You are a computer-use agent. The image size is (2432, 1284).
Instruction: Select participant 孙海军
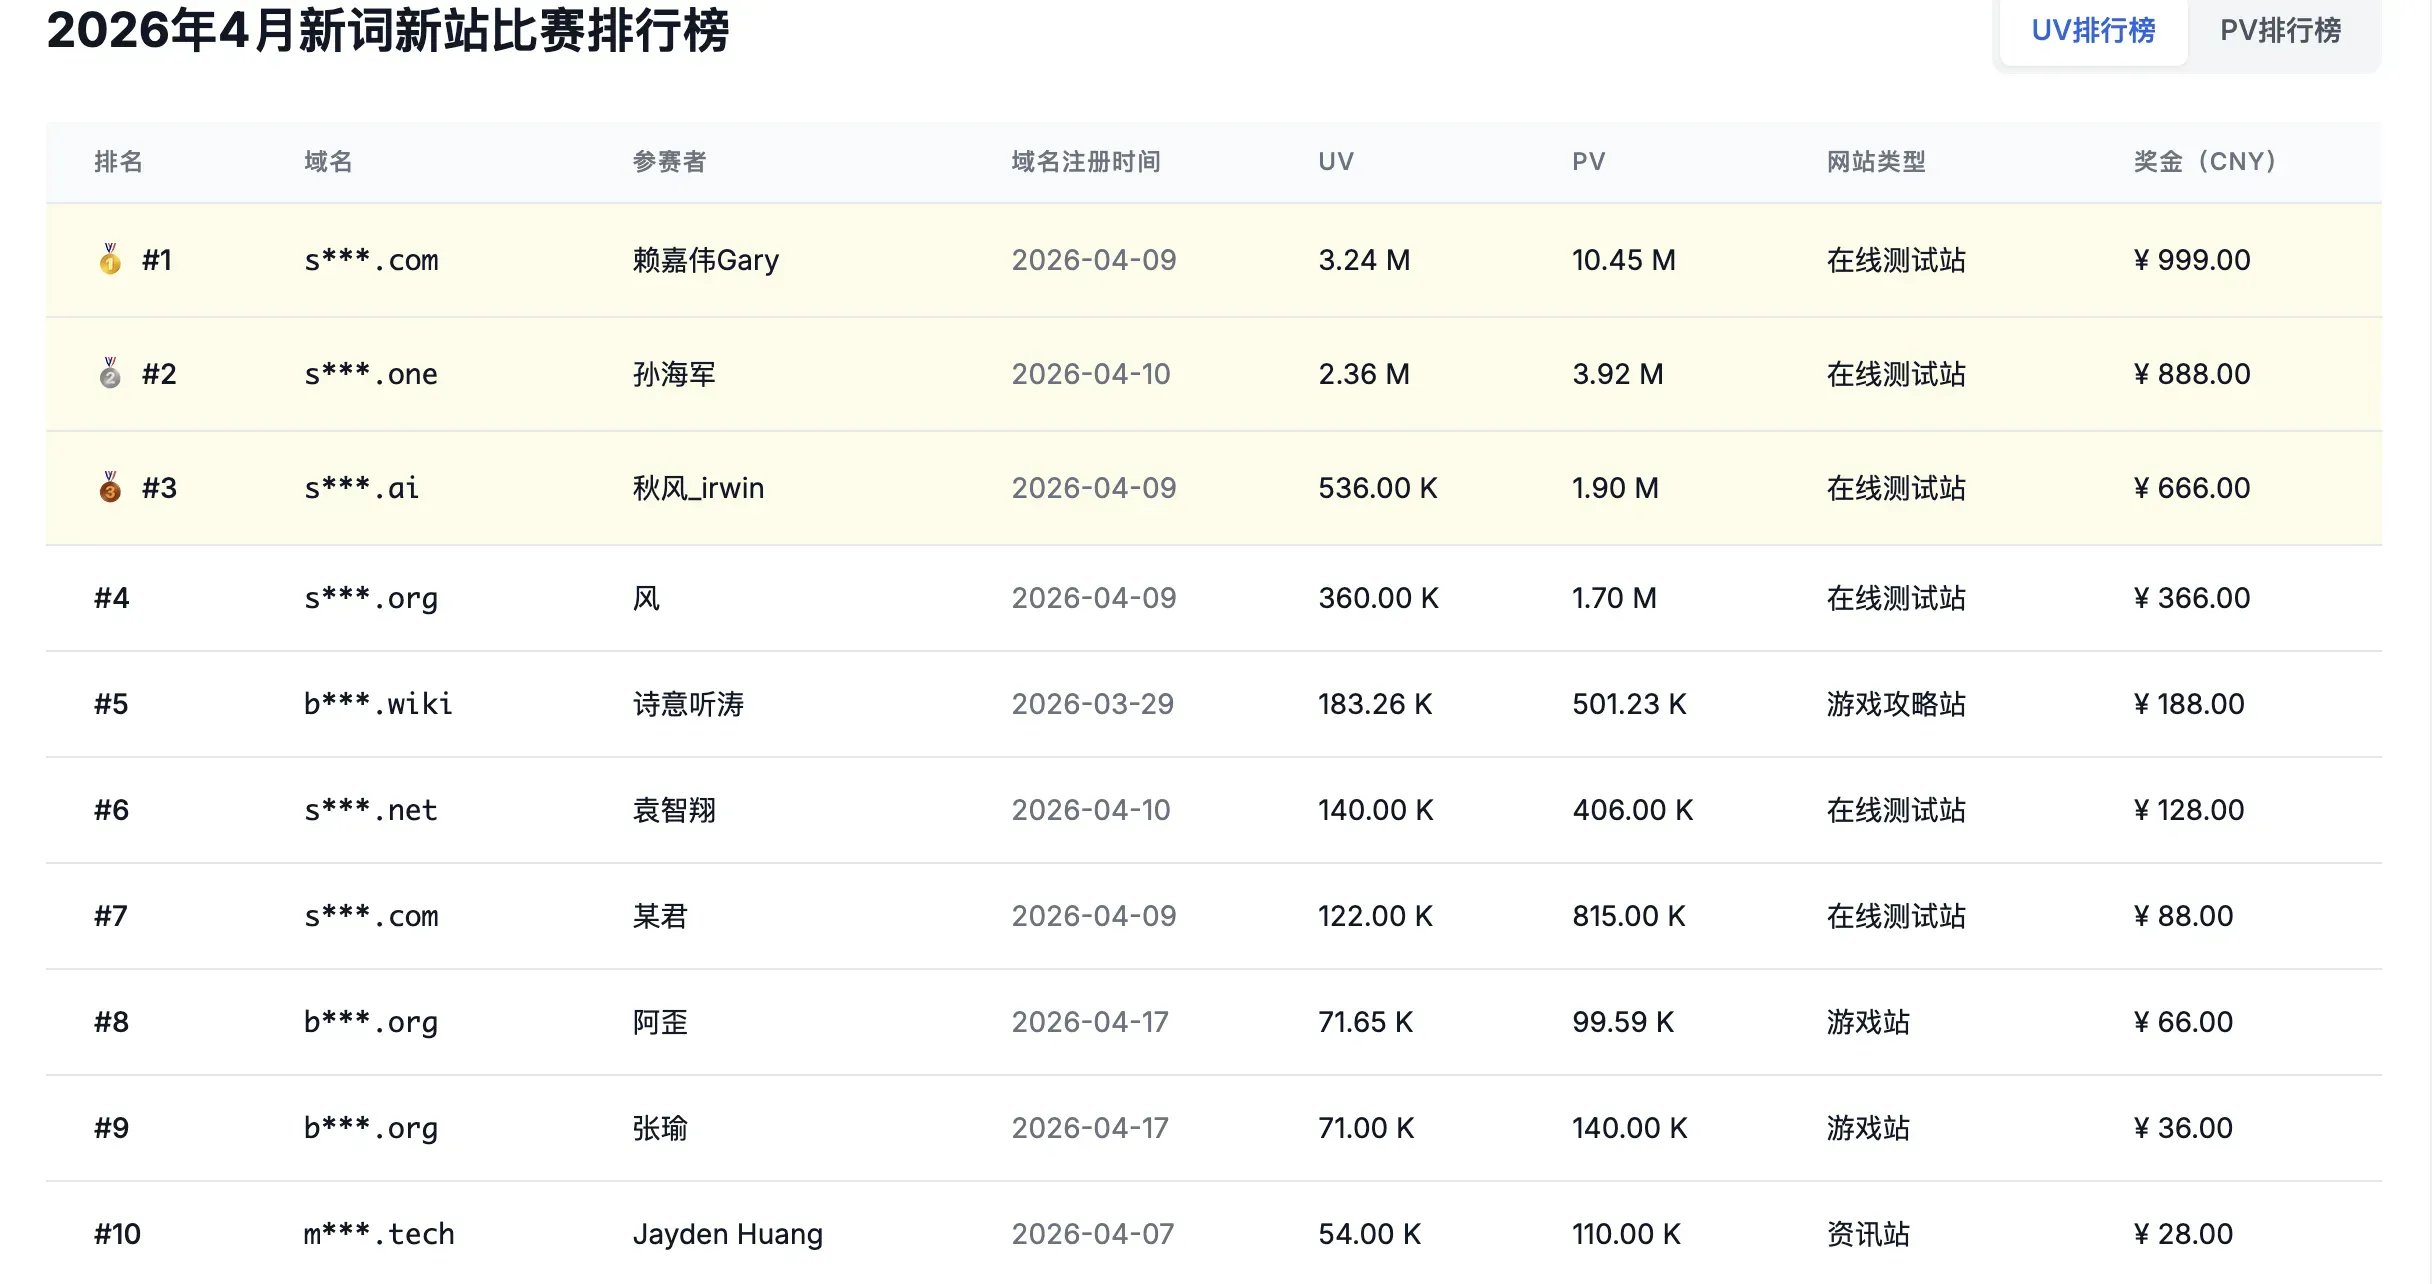[x=674, y=374]
